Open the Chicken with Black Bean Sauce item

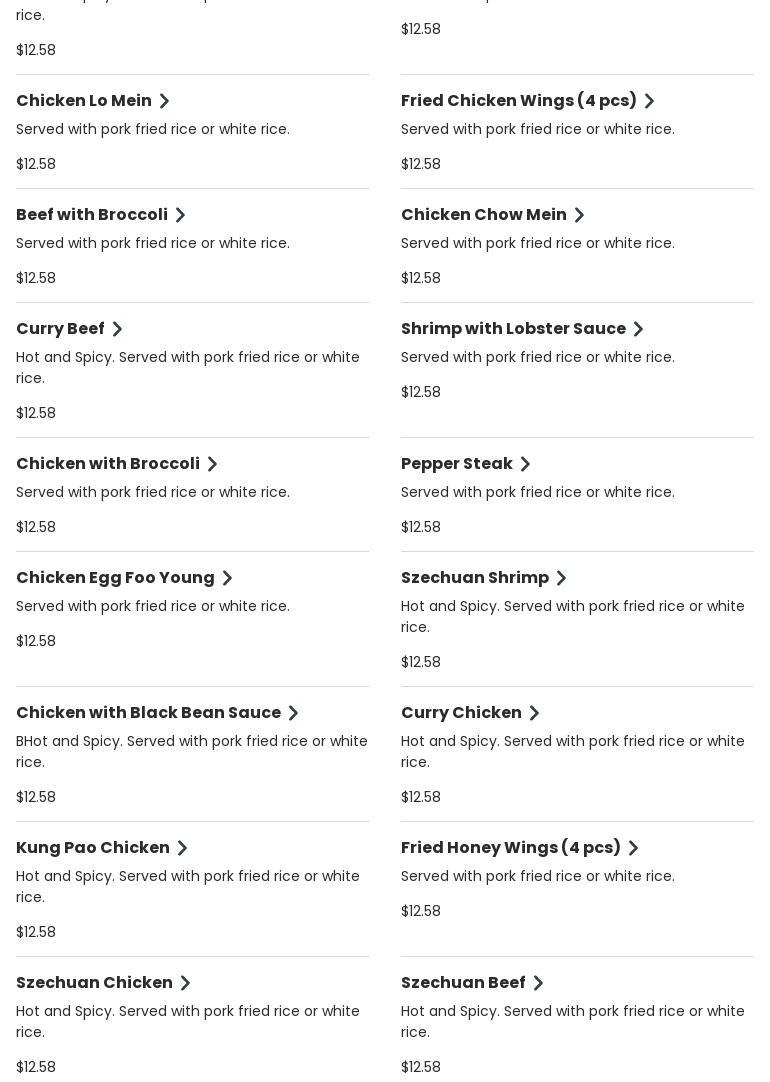(148, 713)
